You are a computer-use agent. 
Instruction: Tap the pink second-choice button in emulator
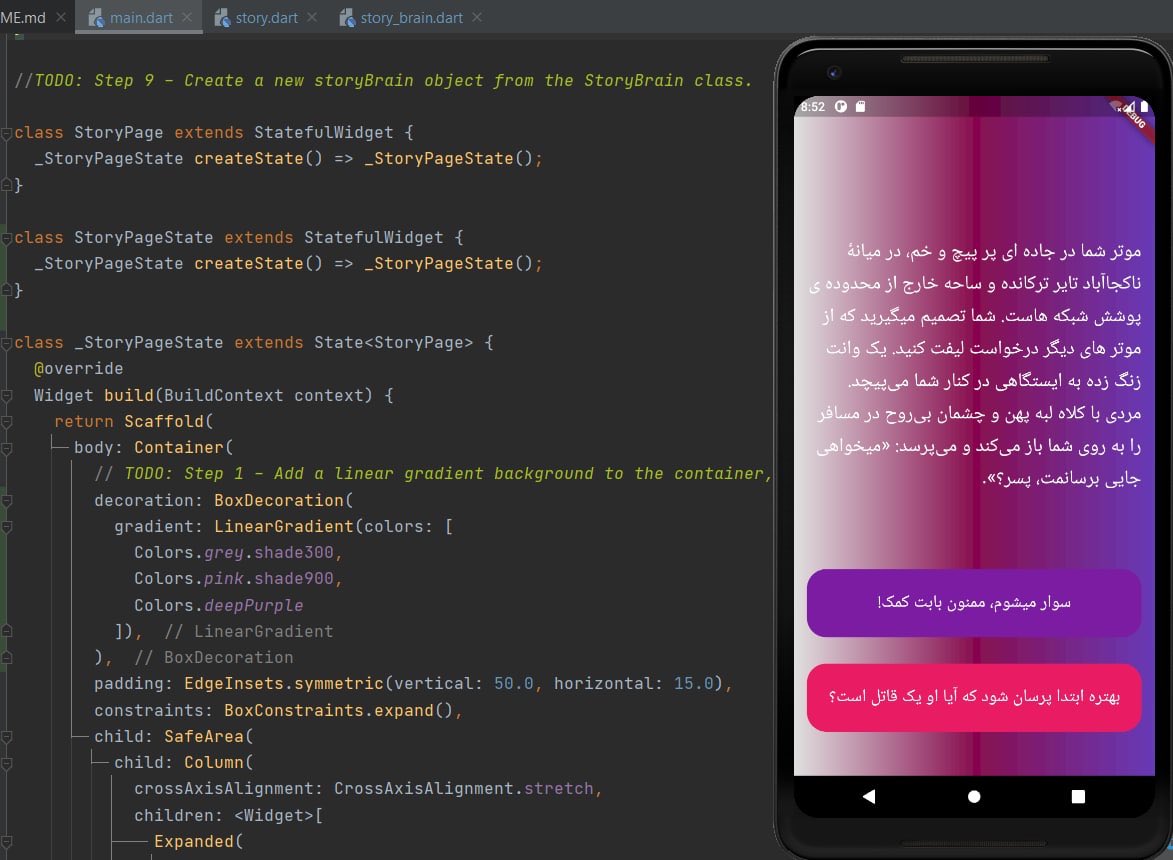click(973, 697)
